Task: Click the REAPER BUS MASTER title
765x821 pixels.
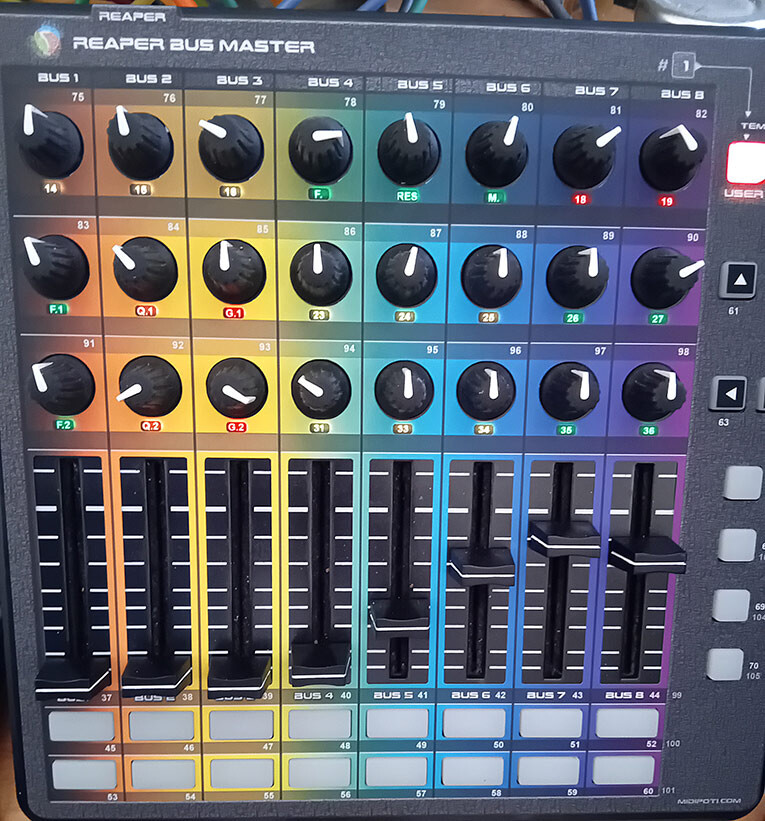Action: click(x=193, y=45)
